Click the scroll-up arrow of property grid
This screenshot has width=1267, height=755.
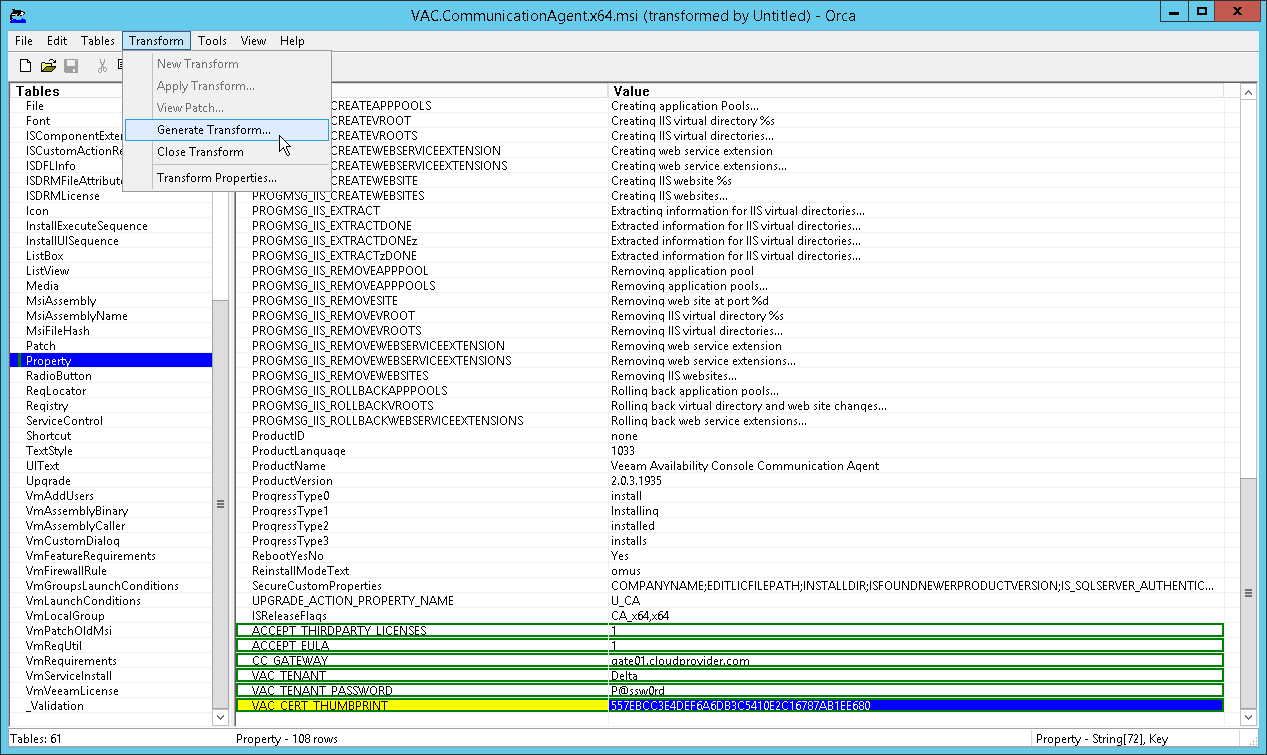click(1247, 92)
